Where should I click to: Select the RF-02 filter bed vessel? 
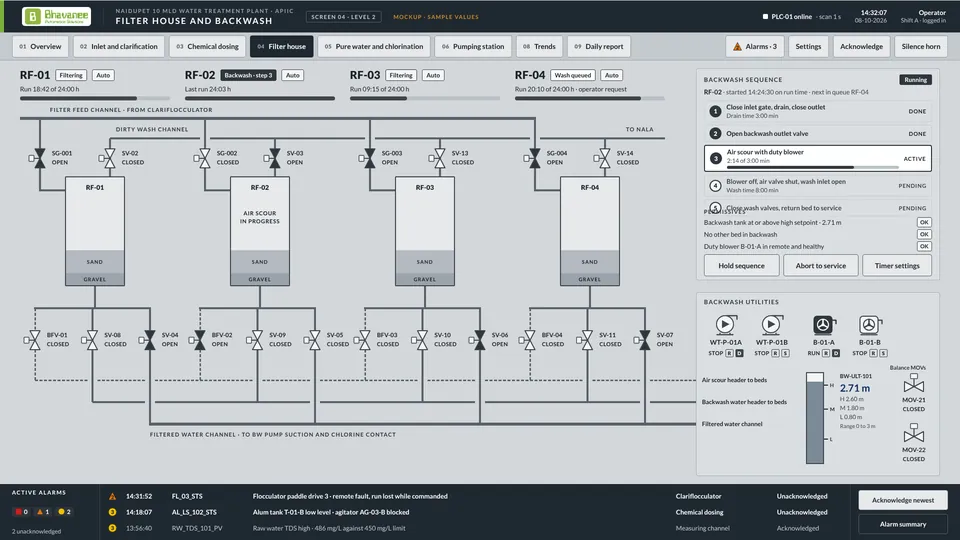pos(260,231)
